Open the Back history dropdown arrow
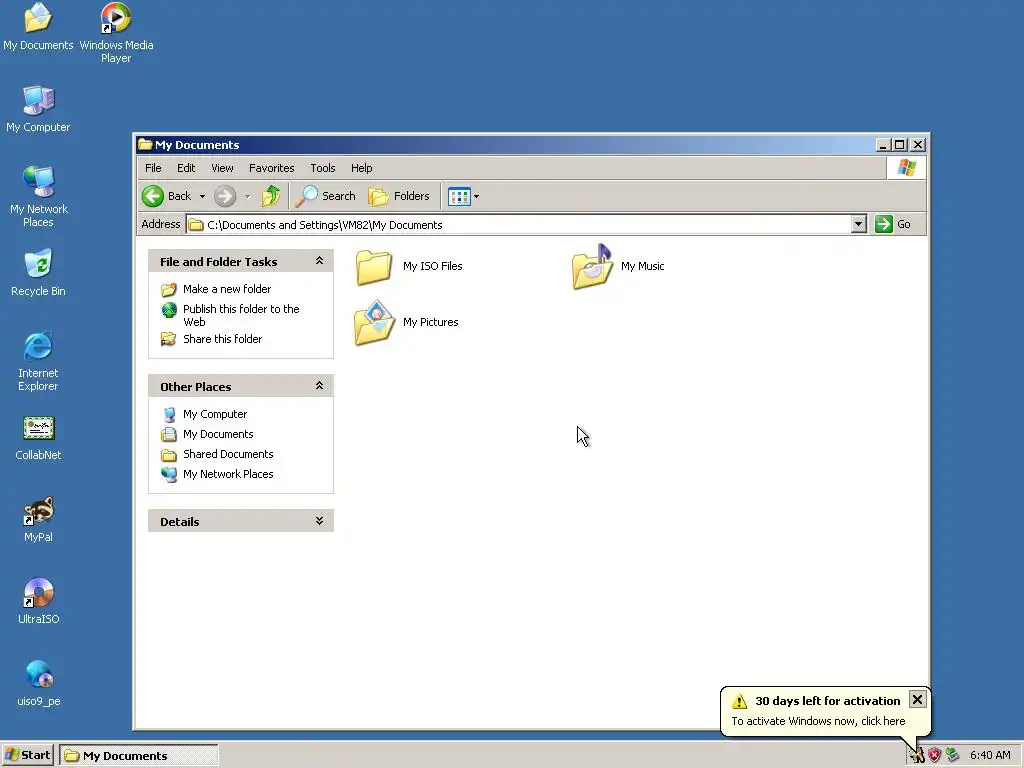1024x768 pixels. coord(202,197)
